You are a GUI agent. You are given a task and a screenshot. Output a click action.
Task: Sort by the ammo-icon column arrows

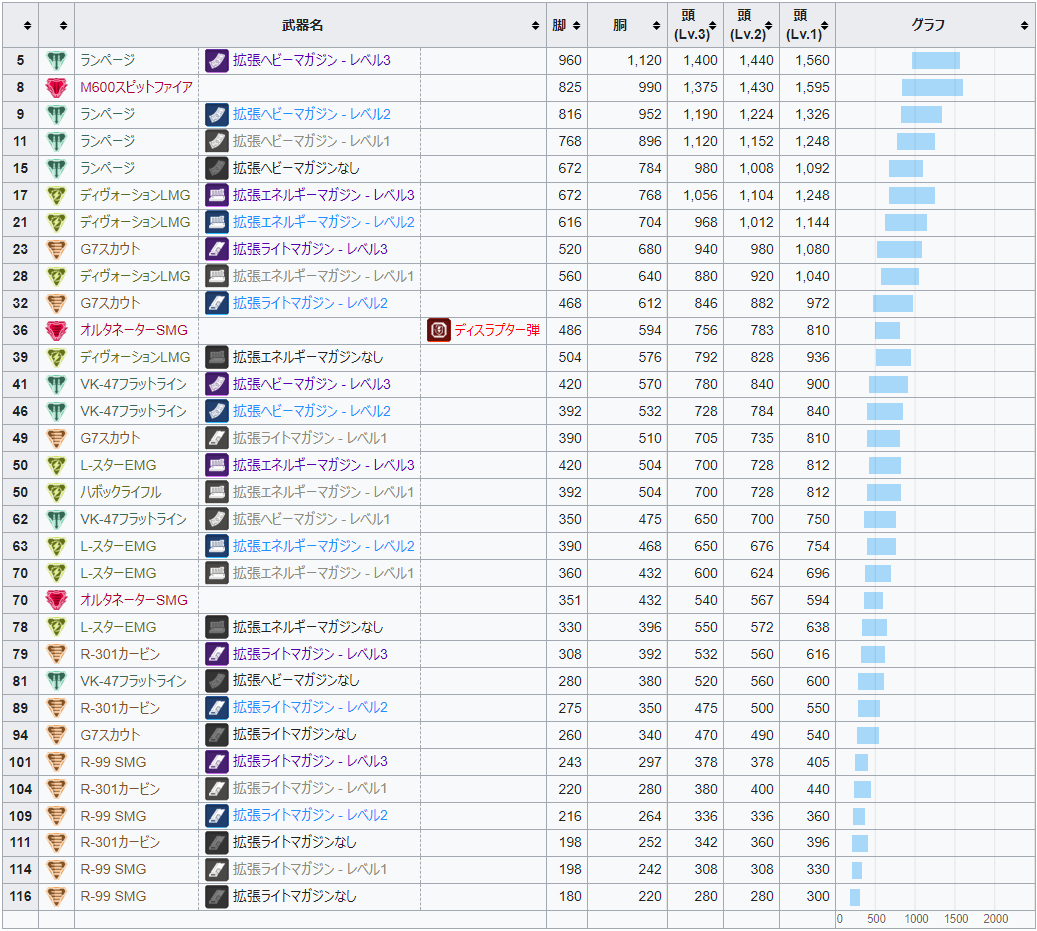pyautogui.click(x=63, y=25)
